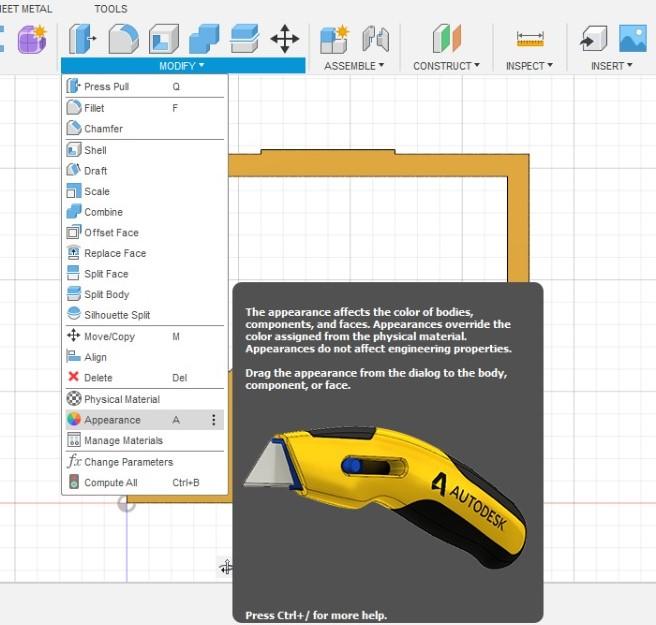Click the Measure ruler toolbar icon
This screenshot has width=656, height=625.
[530, 39]
